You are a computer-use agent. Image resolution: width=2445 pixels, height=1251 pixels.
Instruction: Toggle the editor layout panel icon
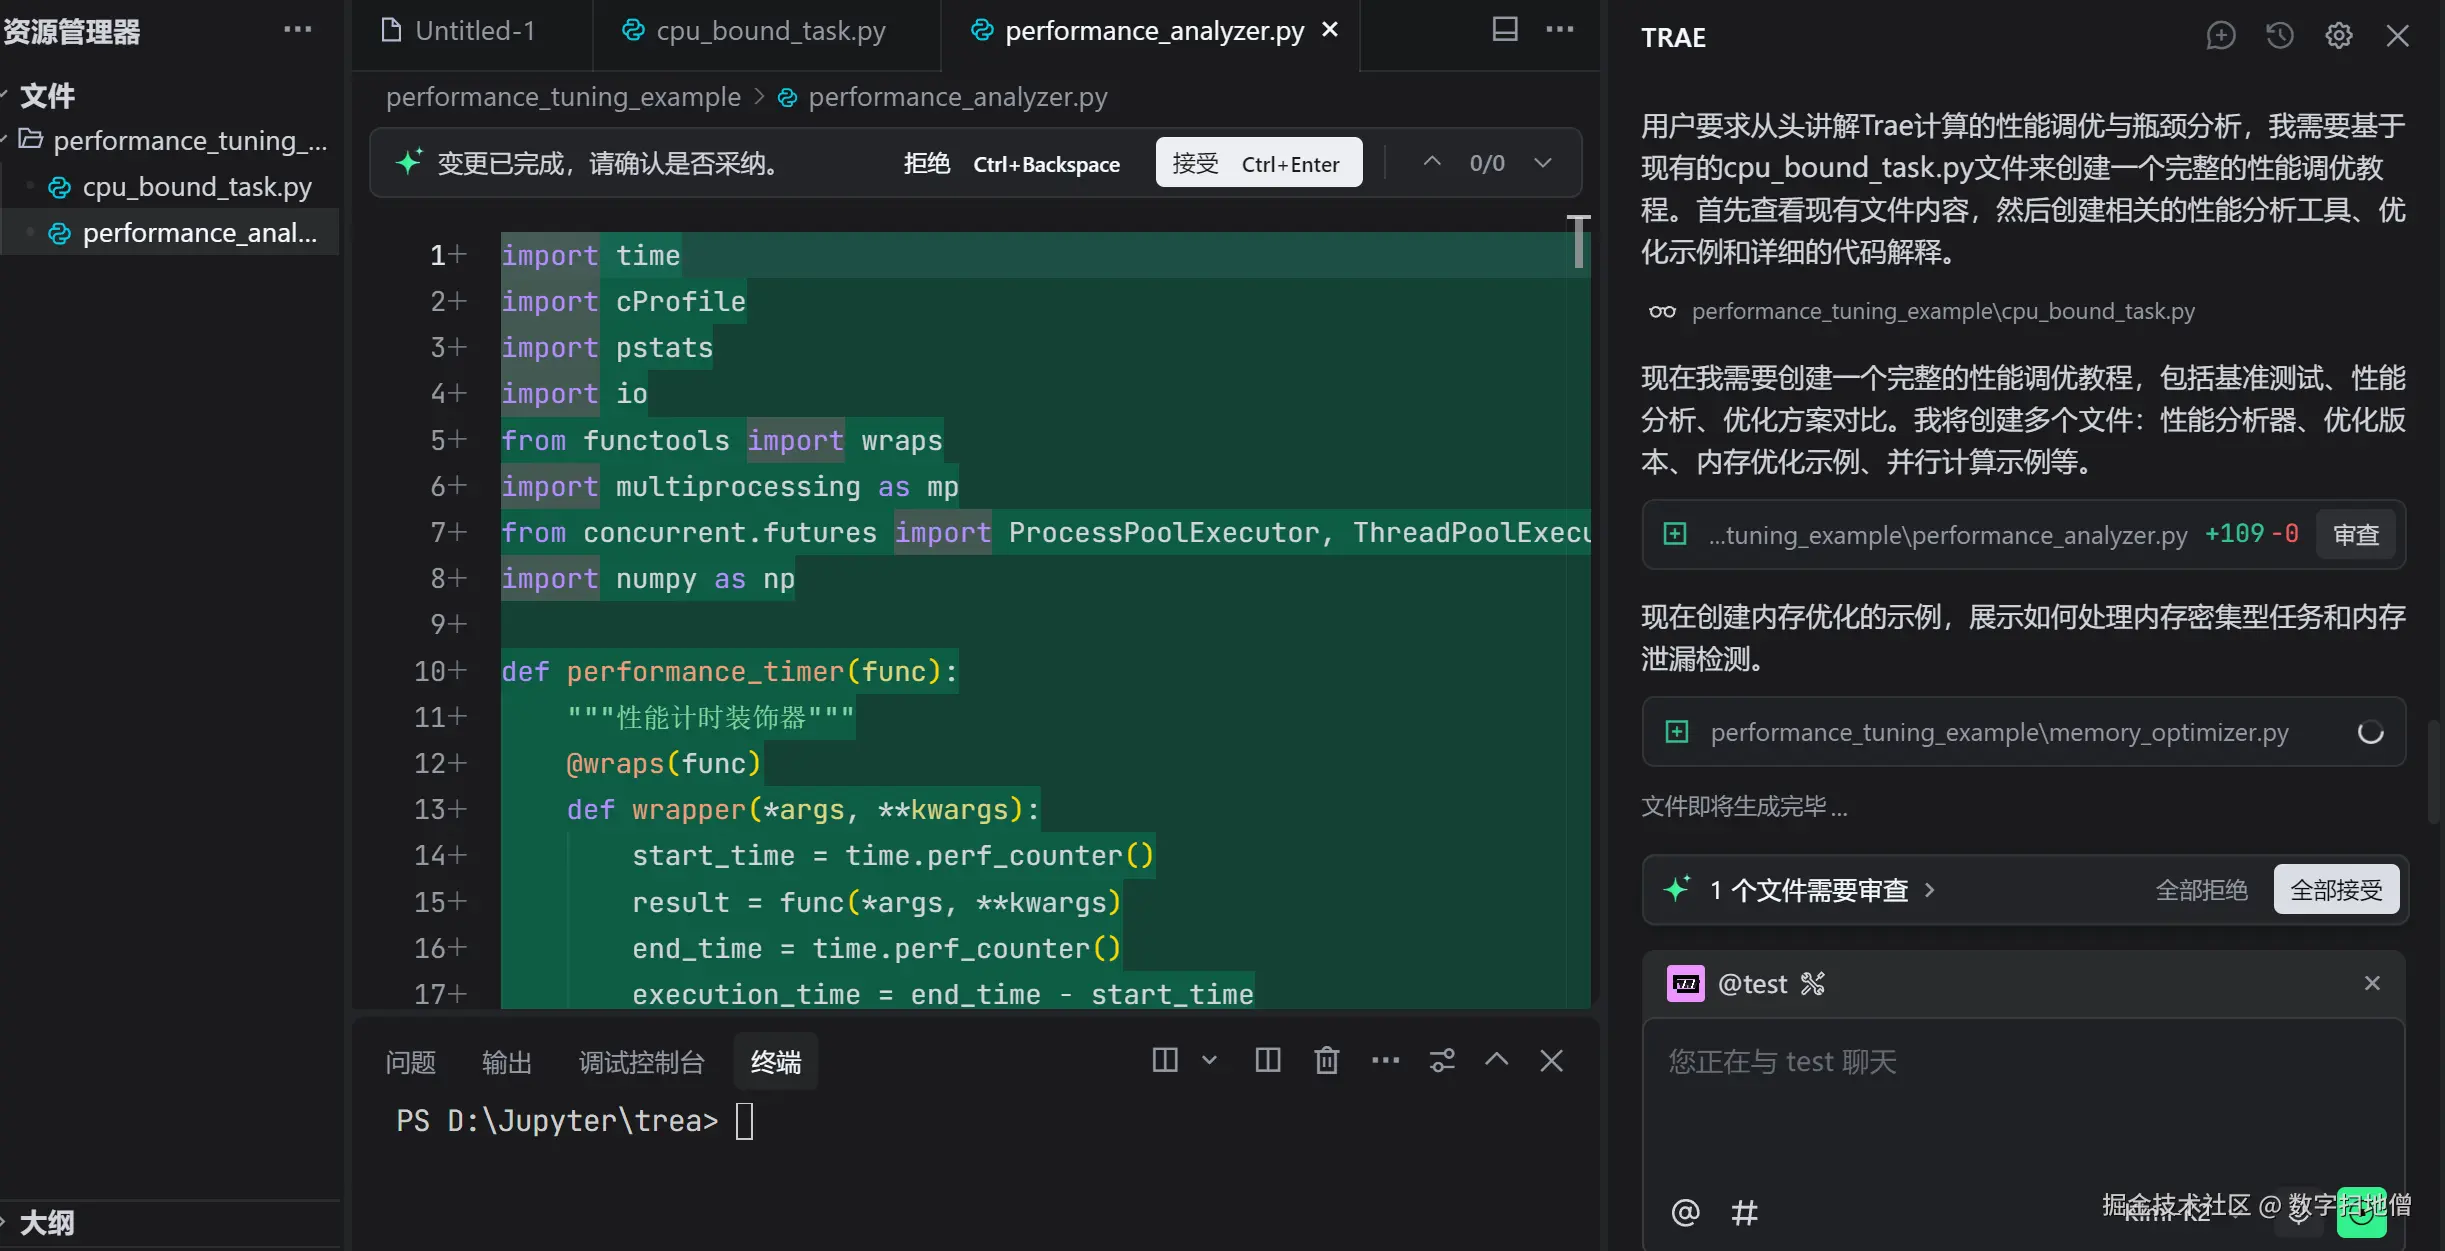1504,29
